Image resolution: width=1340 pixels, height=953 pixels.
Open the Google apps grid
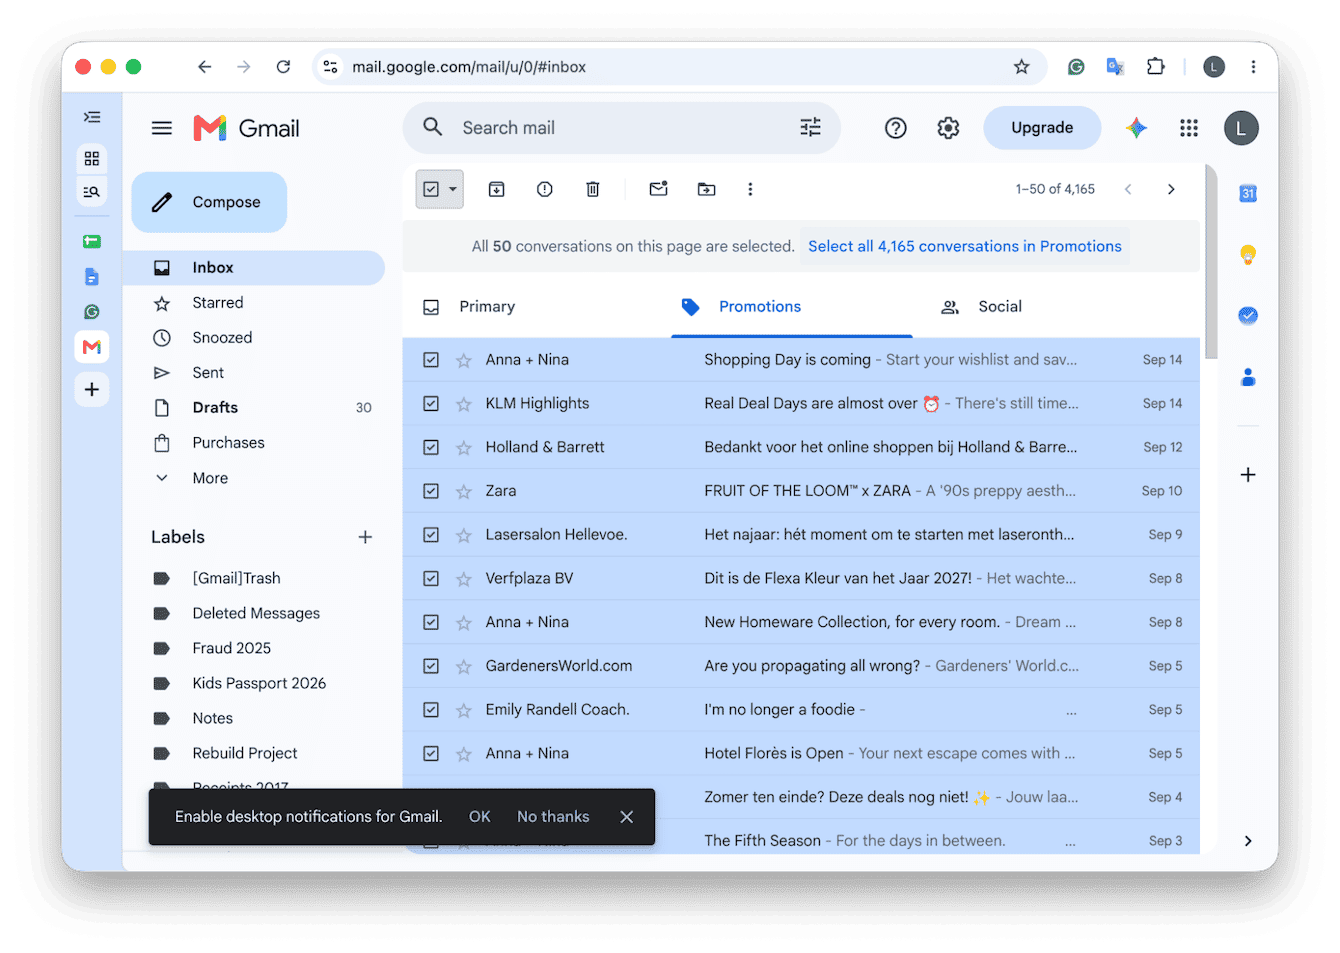click(x=1189, y=128)
